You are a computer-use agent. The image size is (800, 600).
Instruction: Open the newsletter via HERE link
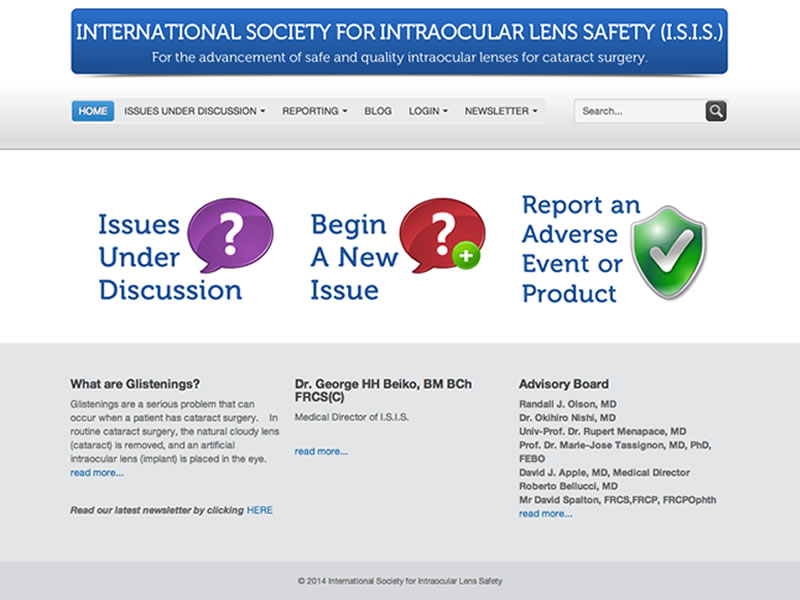click(x=260, y=510)
